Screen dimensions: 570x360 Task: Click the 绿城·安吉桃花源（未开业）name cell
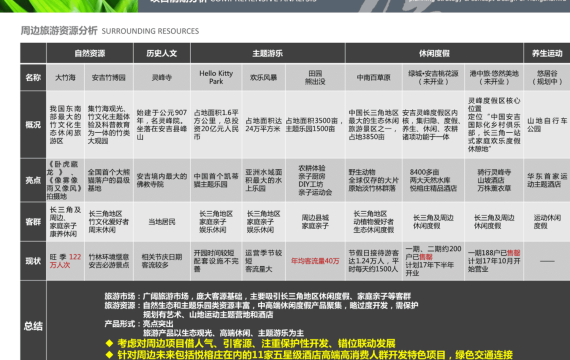tap(433, 77)
